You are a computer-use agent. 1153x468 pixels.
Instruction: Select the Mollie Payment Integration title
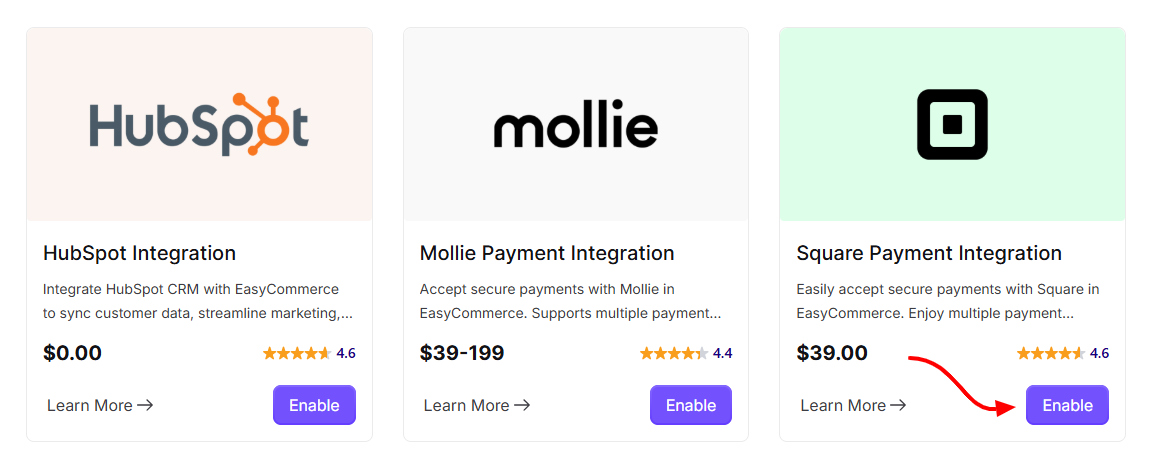click(x=547, y=253)
